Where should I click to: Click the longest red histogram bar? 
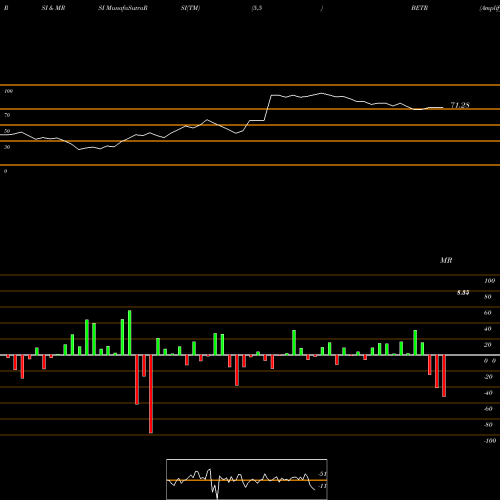point(151,394)
